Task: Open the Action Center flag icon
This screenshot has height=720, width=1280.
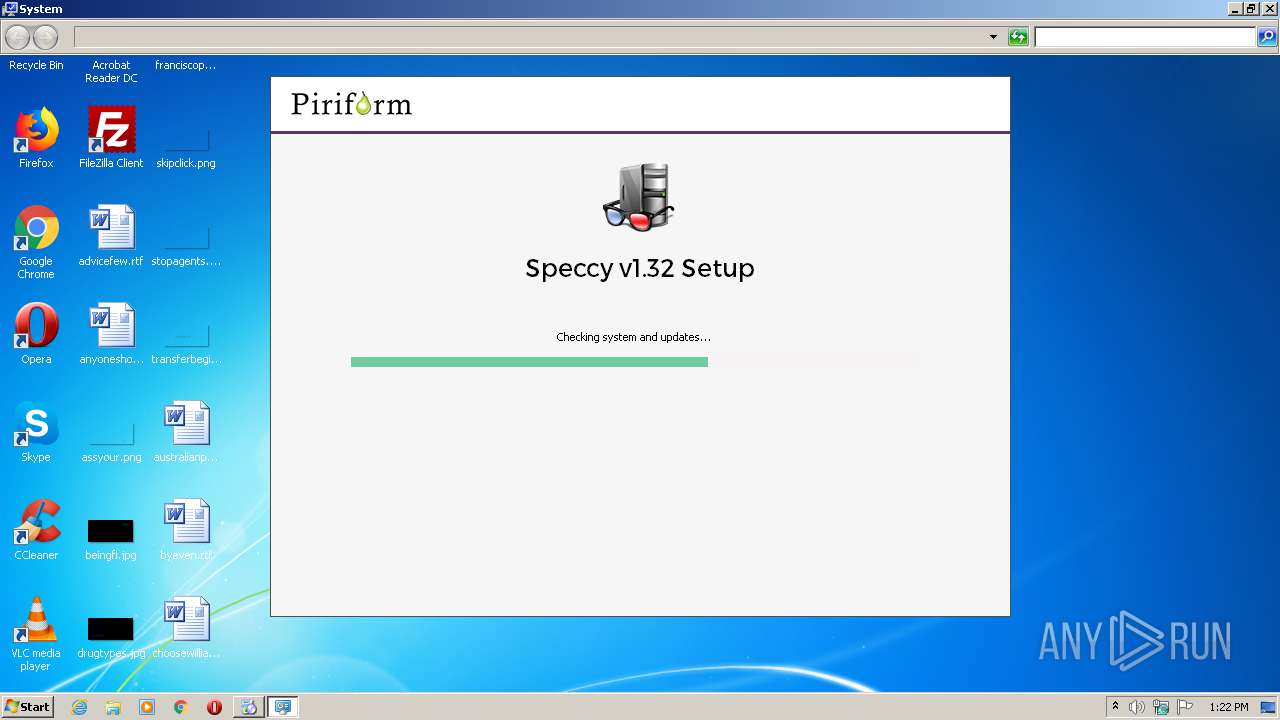Action: [x=1185, y=707]
